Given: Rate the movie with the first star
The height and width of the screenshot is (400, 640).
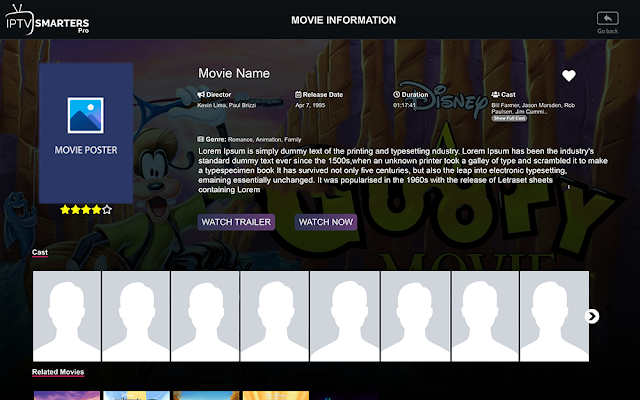Looking at the screenshot, I should 65,210.
